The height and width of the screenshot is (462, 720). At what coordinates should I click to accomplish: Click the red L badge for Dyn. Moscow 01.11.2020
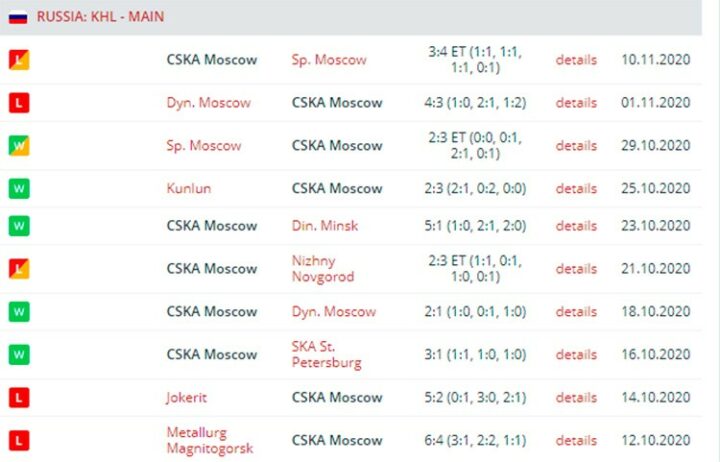click(19, 102)
